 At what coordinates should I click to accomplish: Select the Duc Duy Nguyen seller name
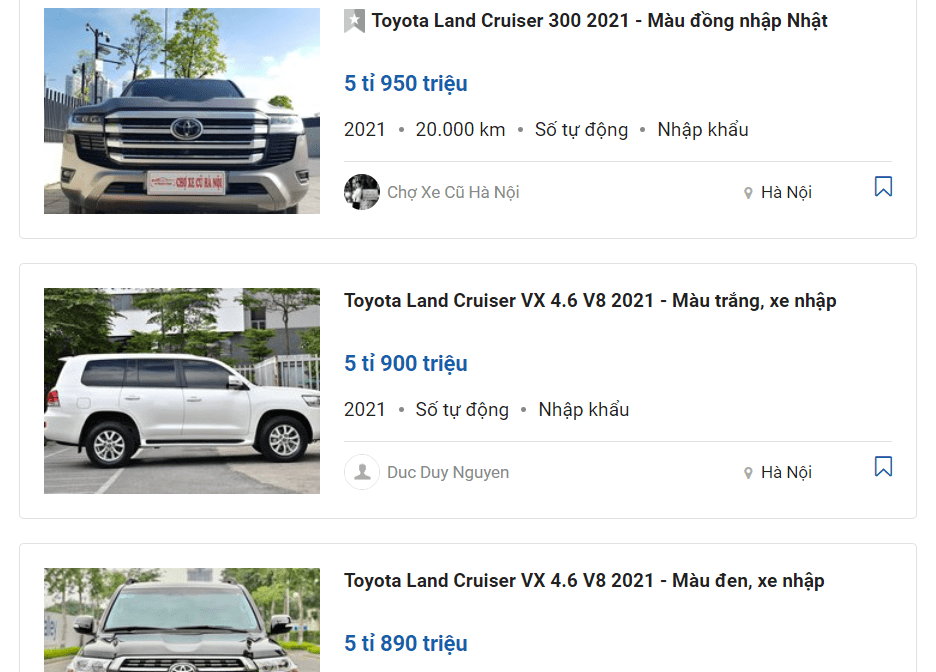447,471
